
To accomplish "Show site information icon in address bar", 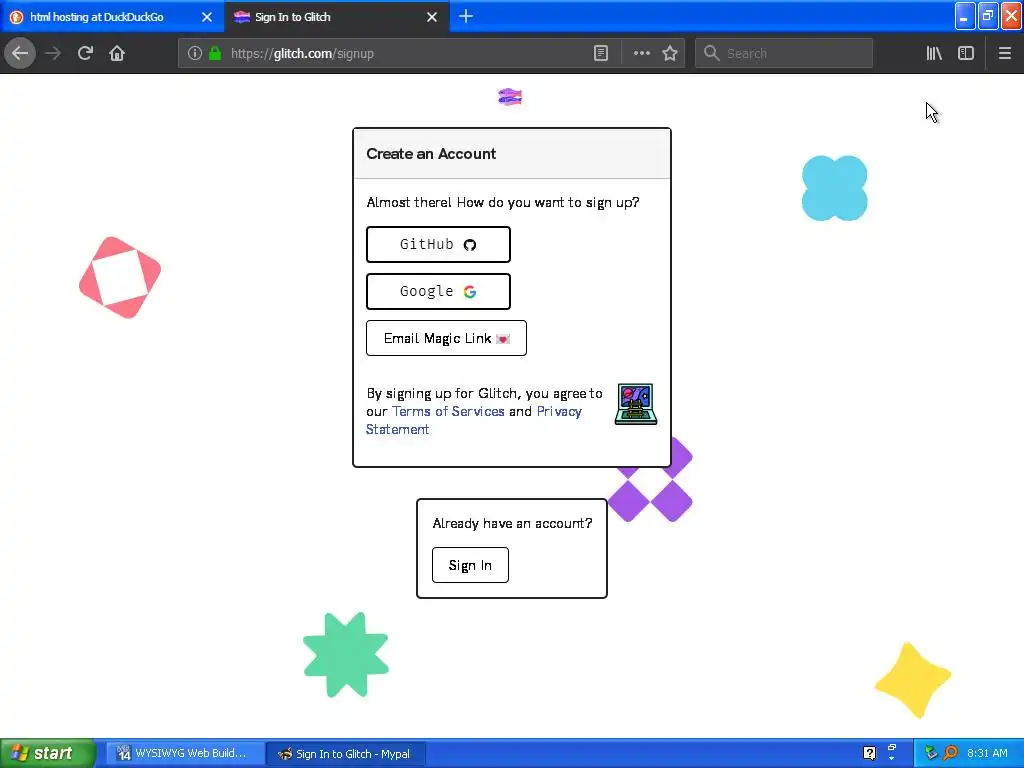I will 195,53.
